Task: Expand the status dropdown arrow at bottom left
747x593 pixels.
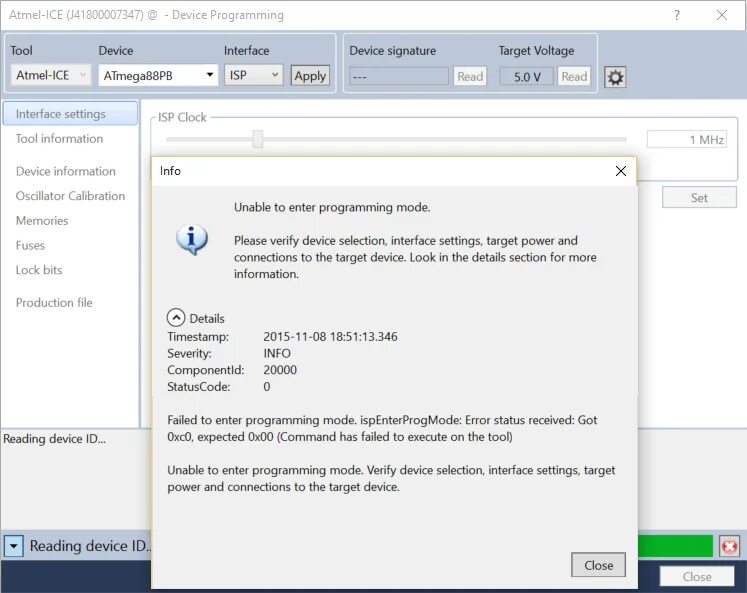Action: (13, 546)
